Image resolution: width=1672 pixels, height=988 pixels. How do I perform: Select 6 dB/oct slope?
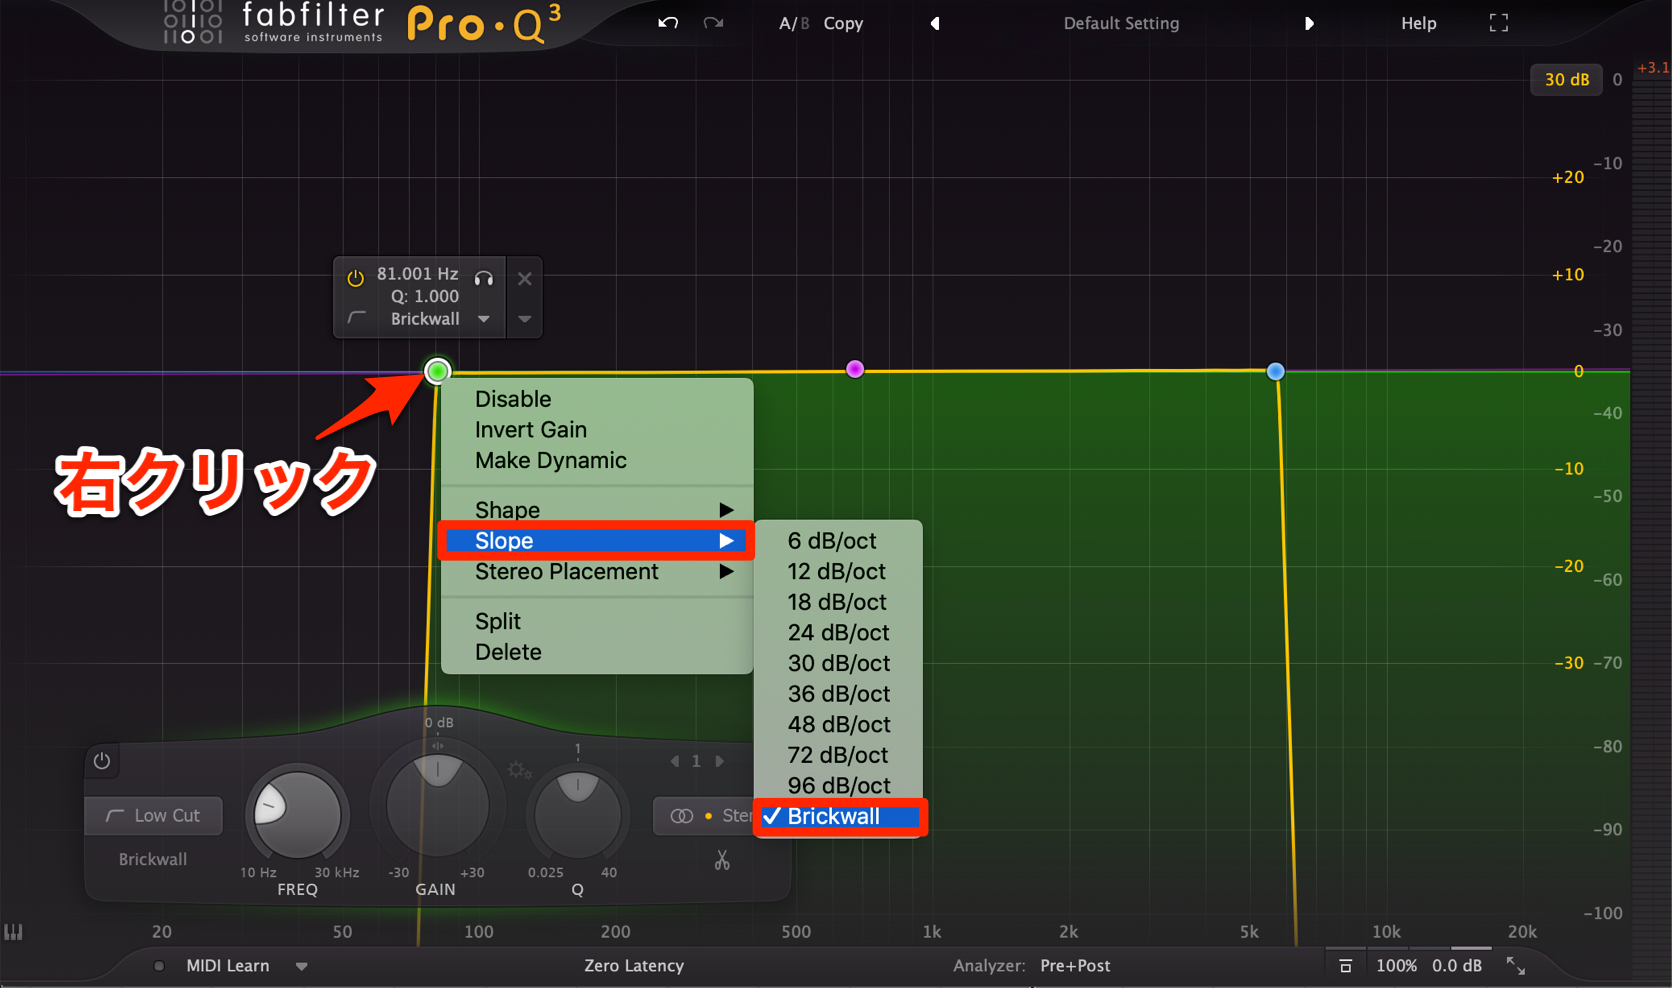click(x=838, y=541)
